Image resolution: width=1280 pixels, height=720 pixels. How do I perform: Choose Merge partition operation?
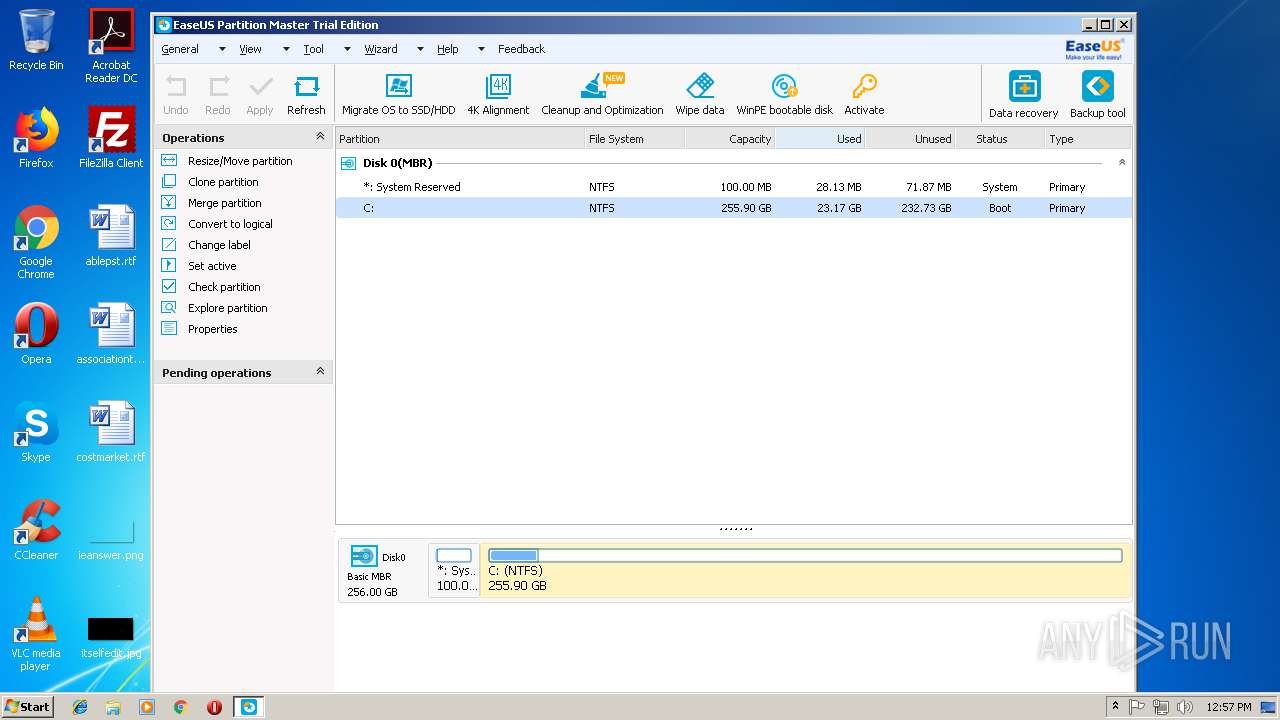[224, 203]
